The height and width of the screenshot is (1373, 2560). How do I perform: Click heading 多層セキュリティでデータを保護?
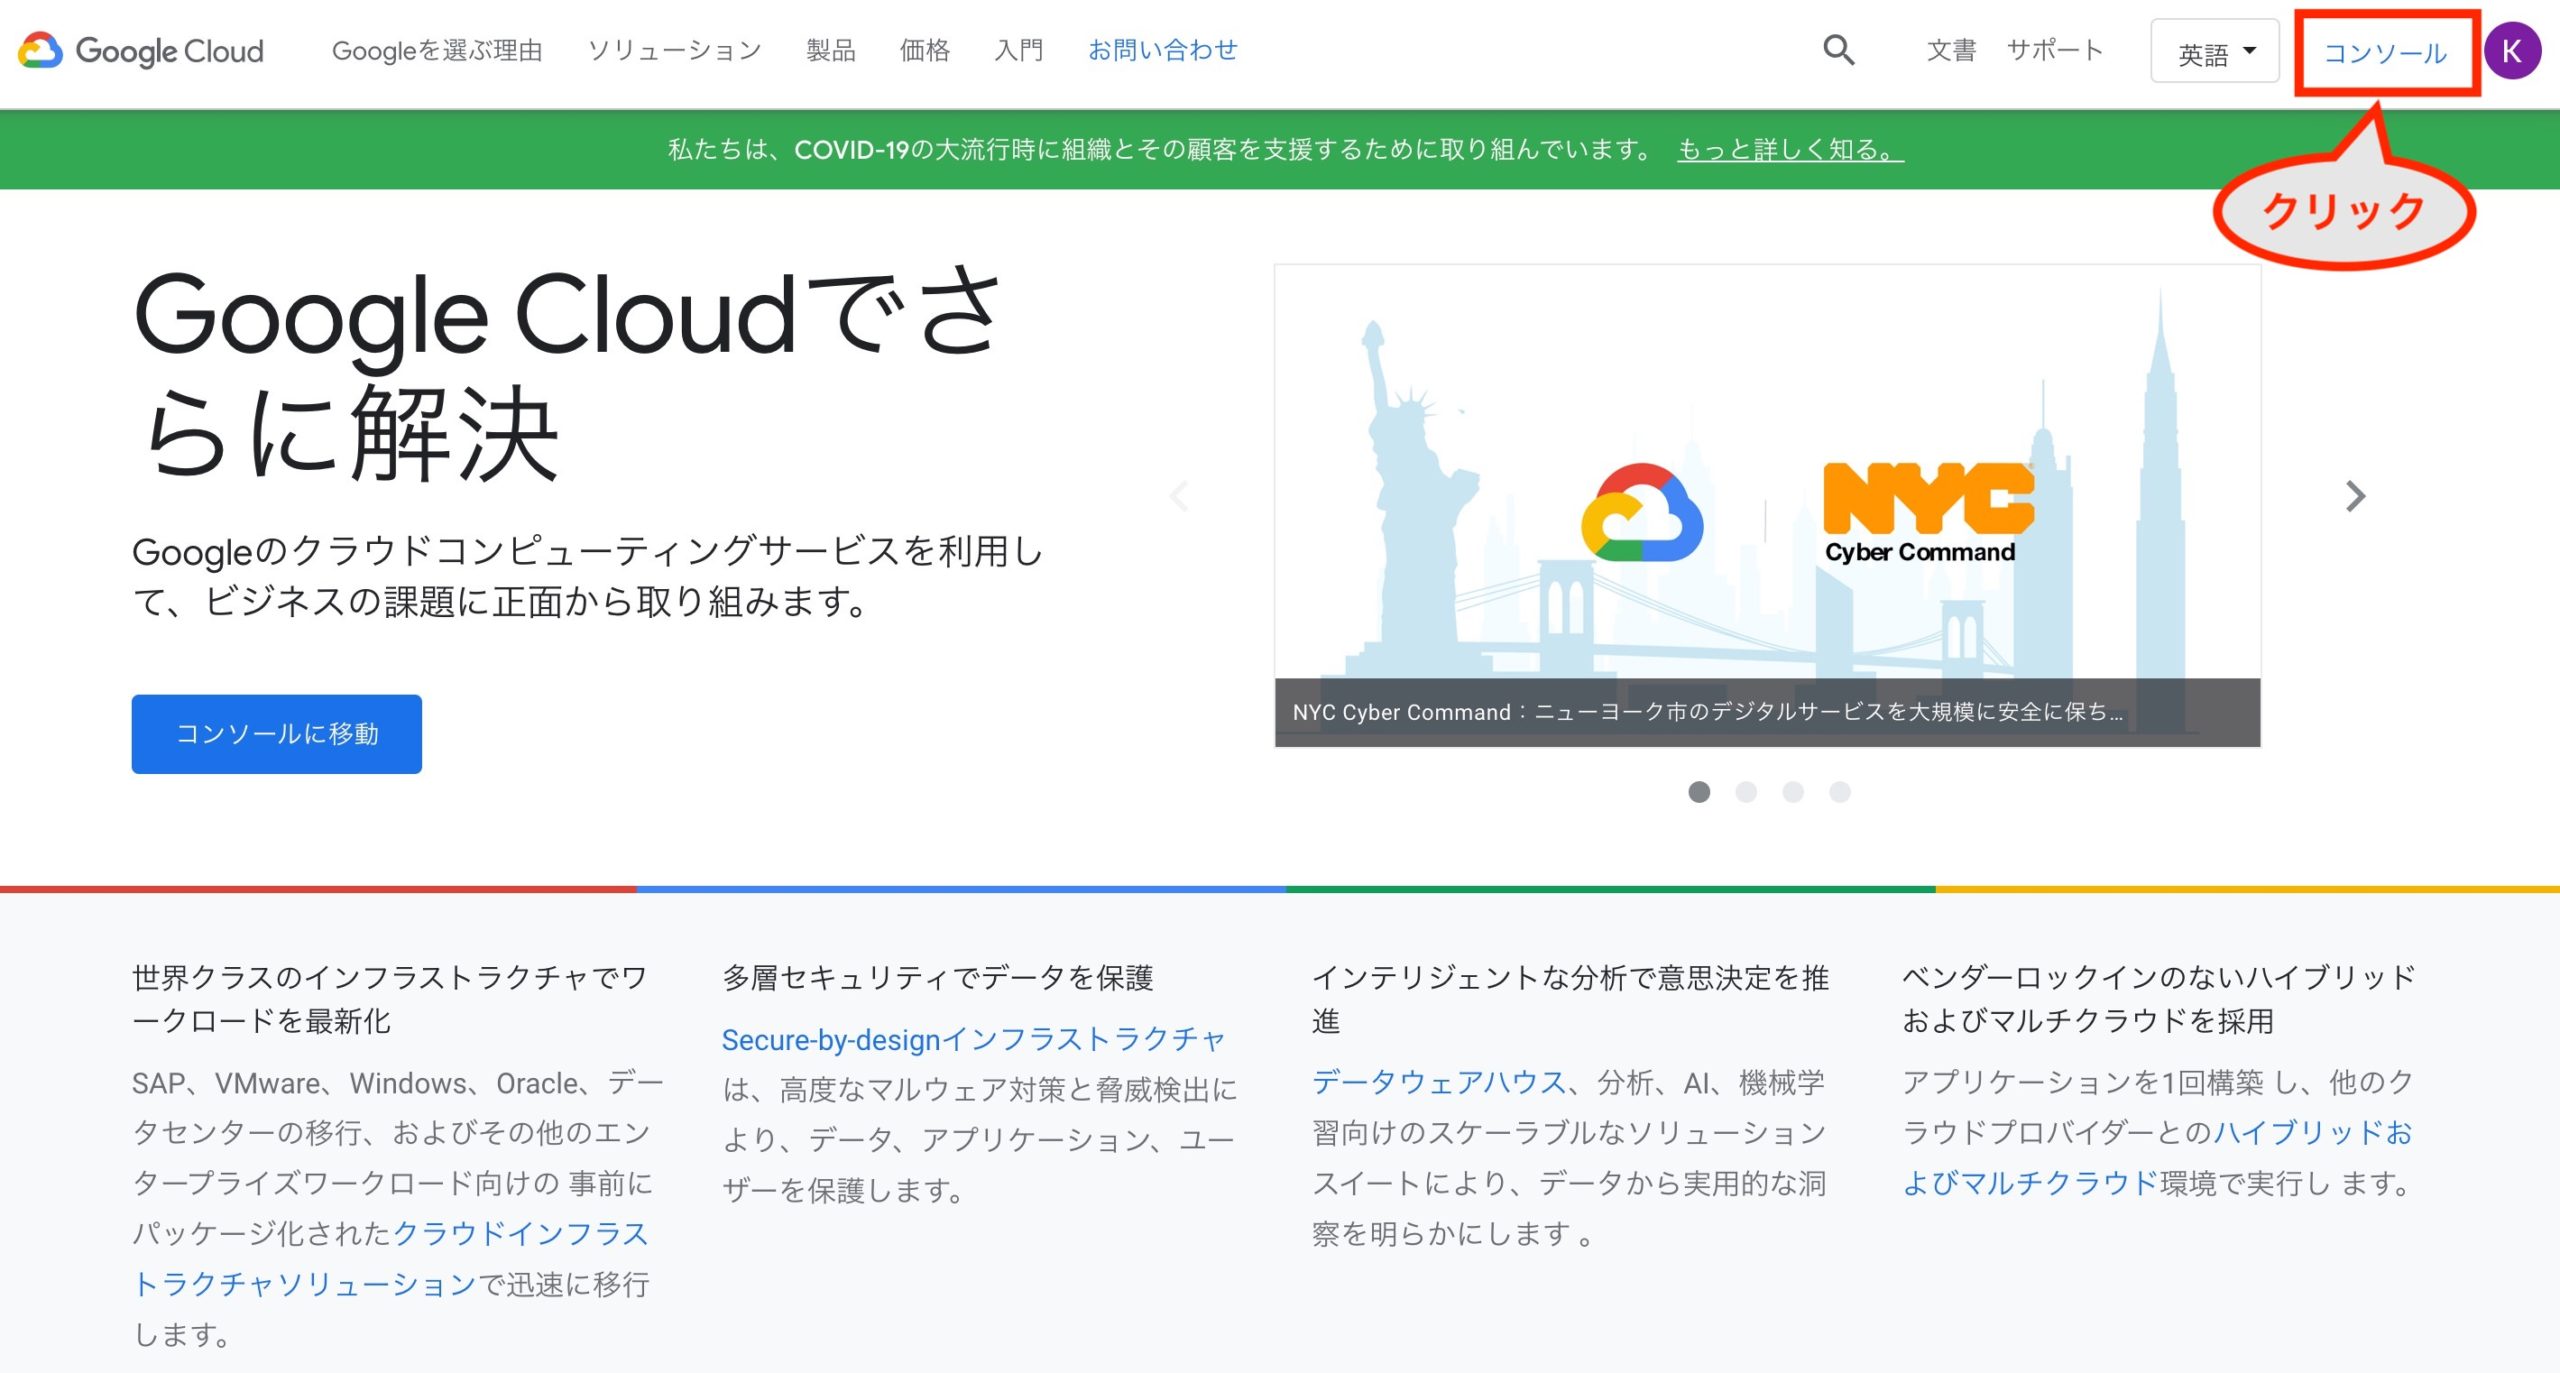[x=938, y=977]
